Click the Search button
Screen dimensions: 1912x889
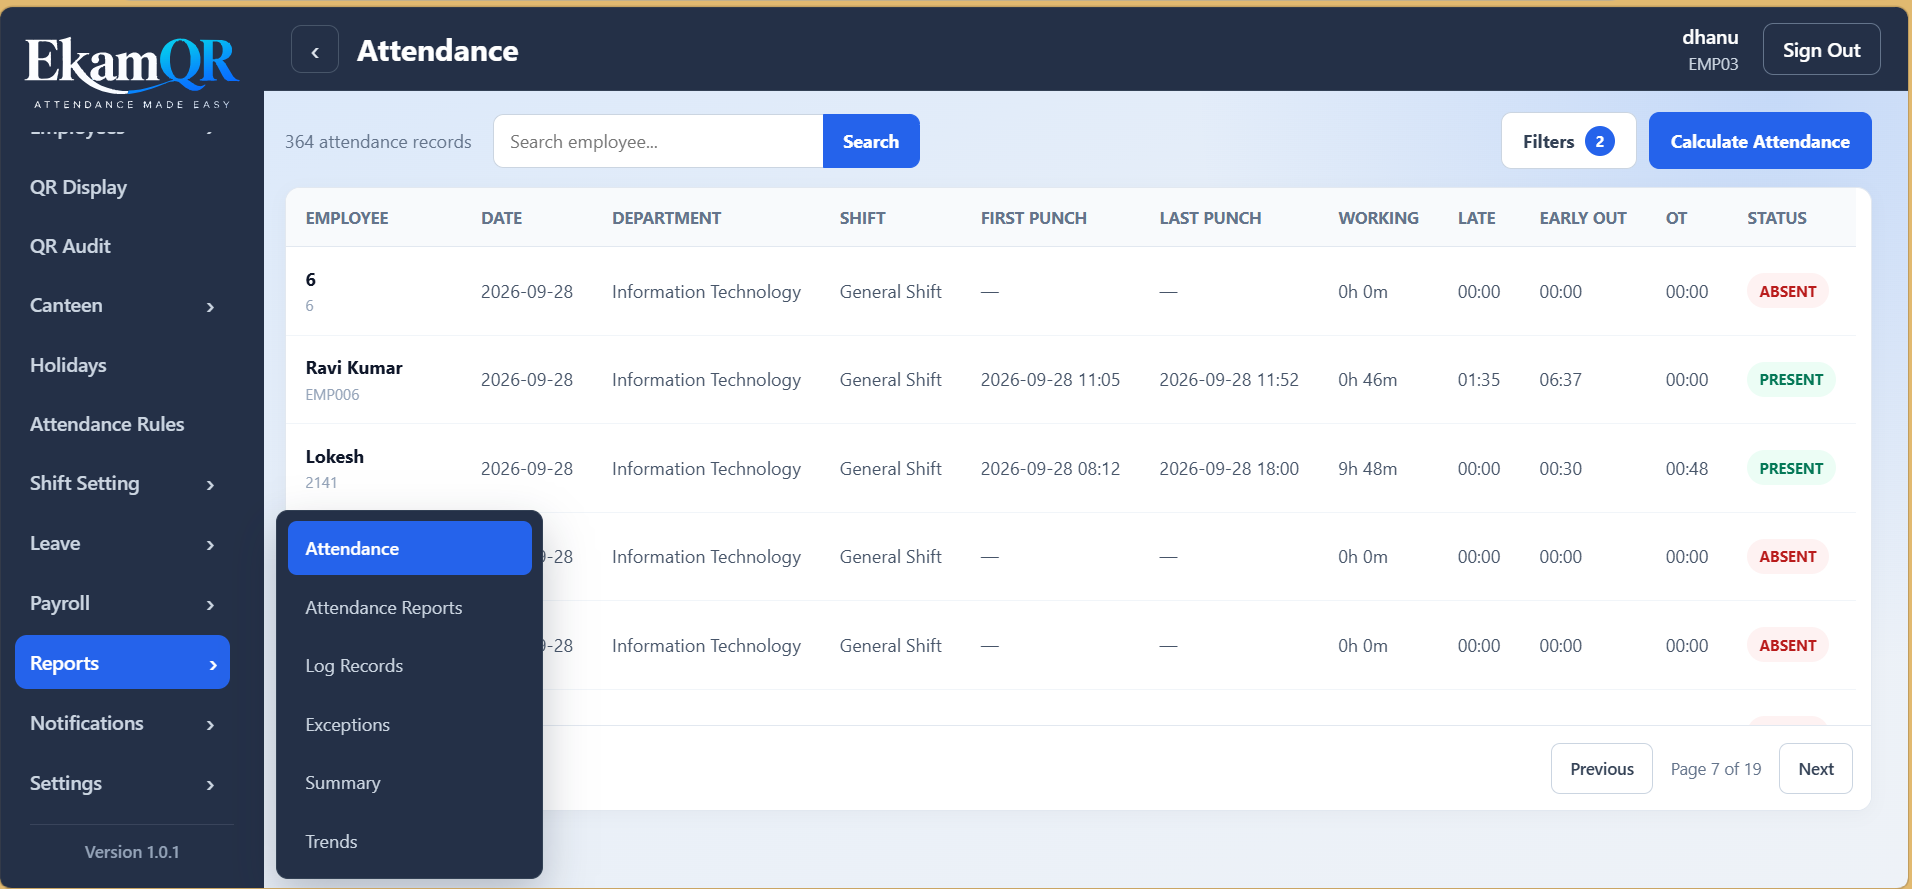(871, 141)
